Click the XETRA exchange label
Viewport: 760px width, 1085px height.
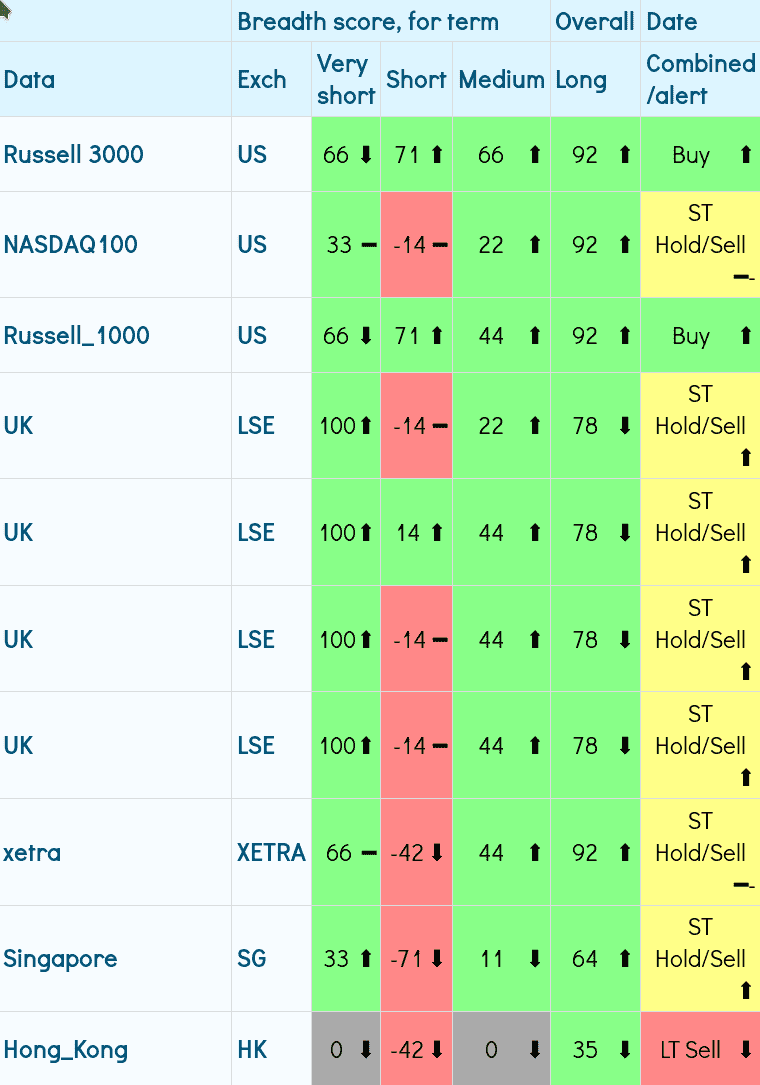[x=271, y=853]
